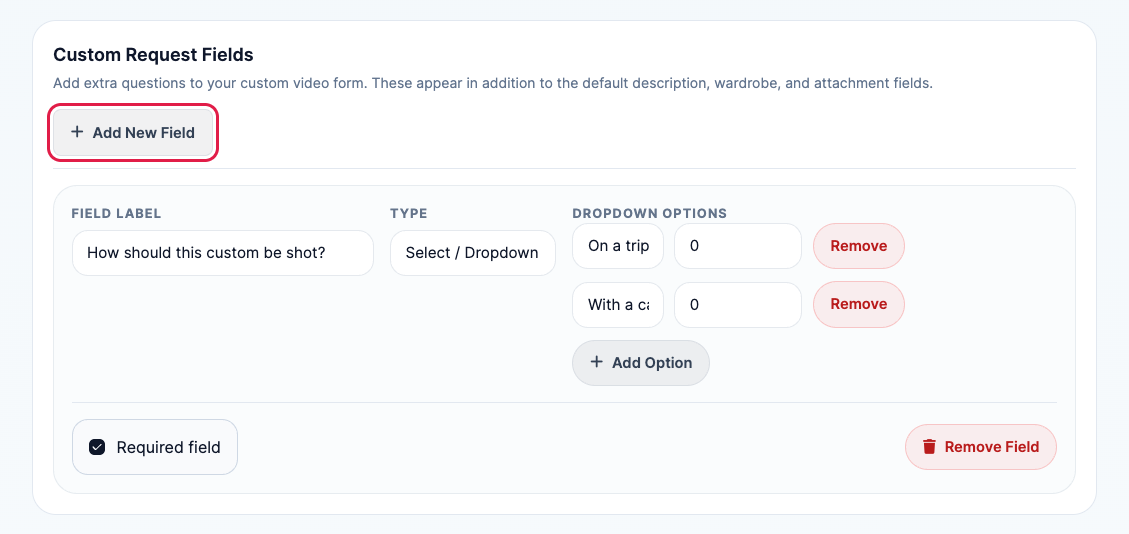The image size is (1129, 534).
Task: Edit the 'On a trip' option name
Action: pos(618,246)
